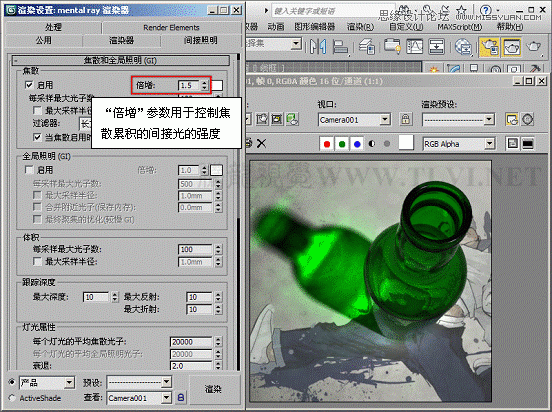The width and height of the screenshot is (552, 412).
Task: Open the 查看 Camera001 view dropdown
Action: [139, 398]
